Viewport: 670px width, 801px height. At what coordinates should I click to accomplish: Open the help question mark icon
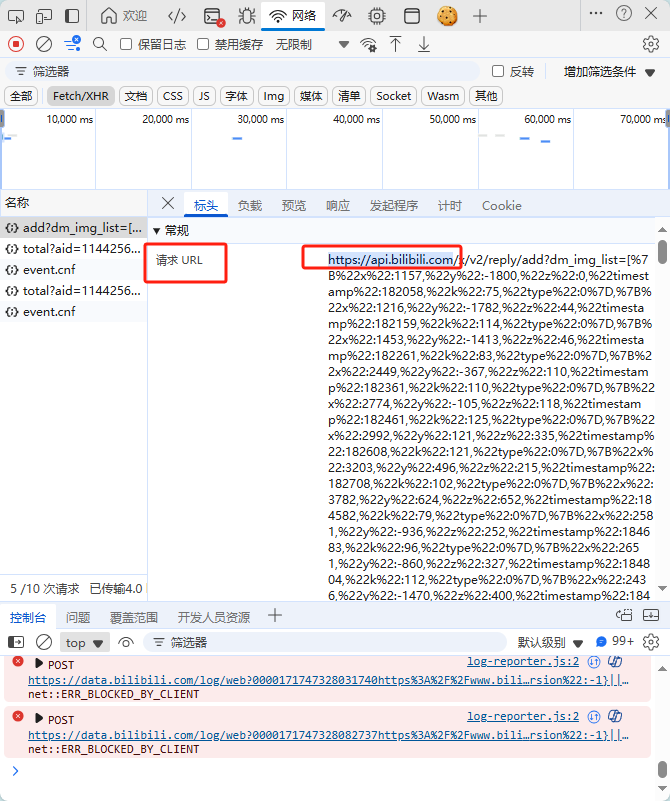pos(624,14)
